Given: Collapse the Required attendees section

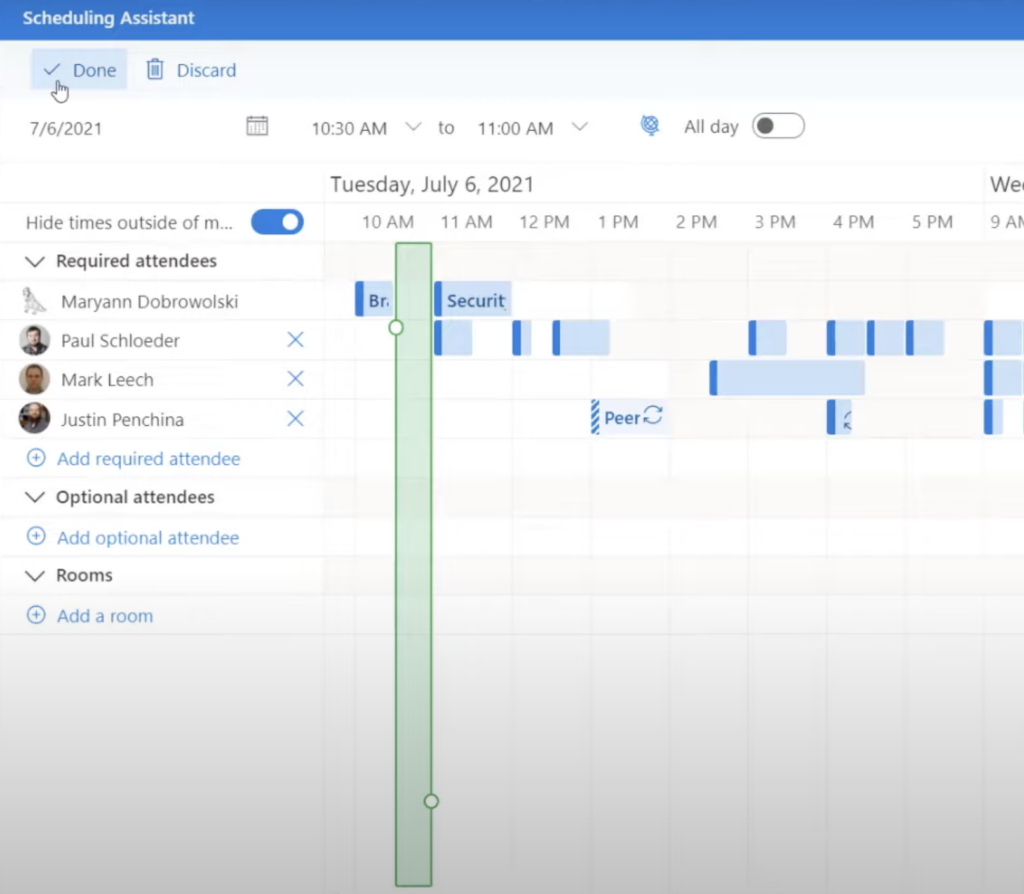Looking at the screenshot, I should (35, 261).
